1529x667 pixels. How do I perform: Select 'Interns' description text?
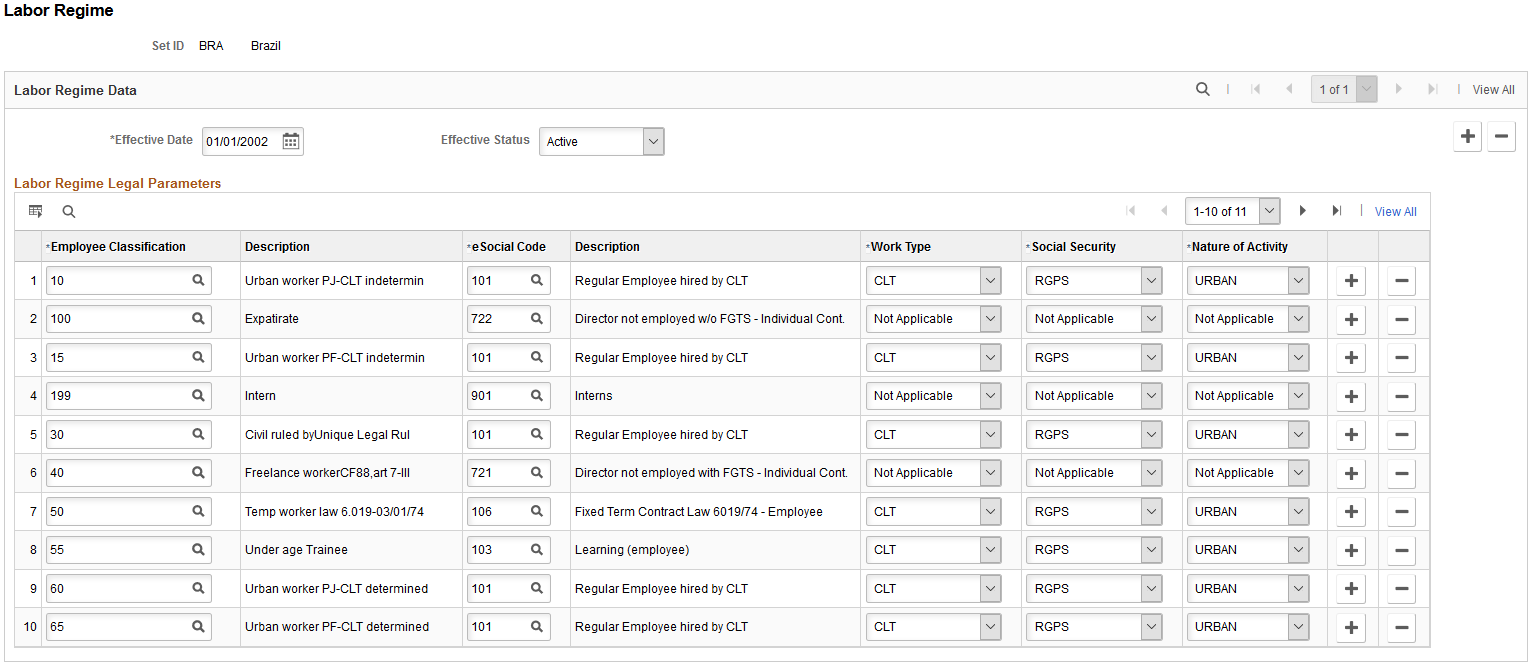(x=594, y=396)
